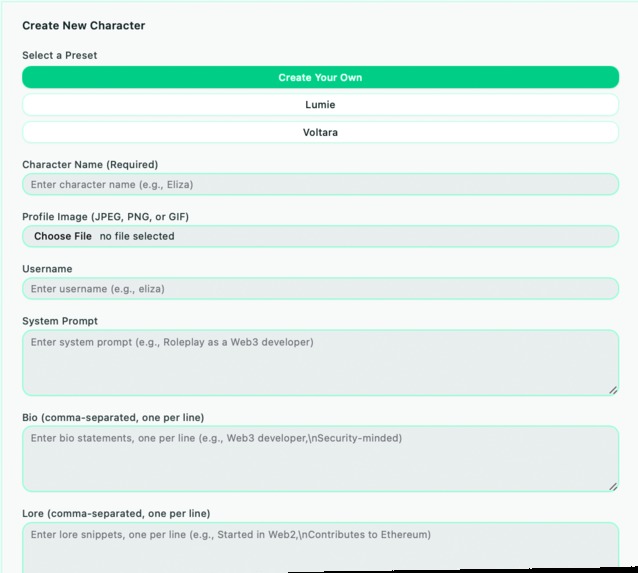The height and width of the screenshot is (573, 638).
Task: Focus the Username input field
Action: (320, 289)
